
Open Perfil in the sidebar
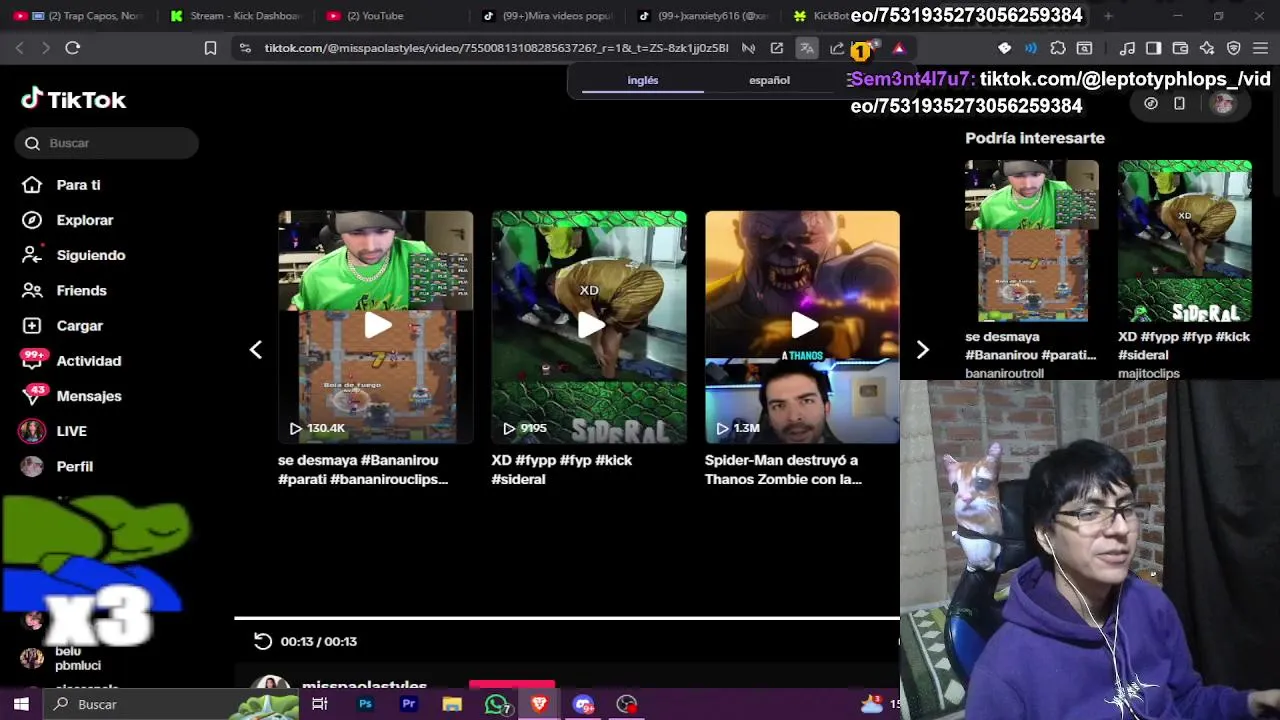[74, 466]
